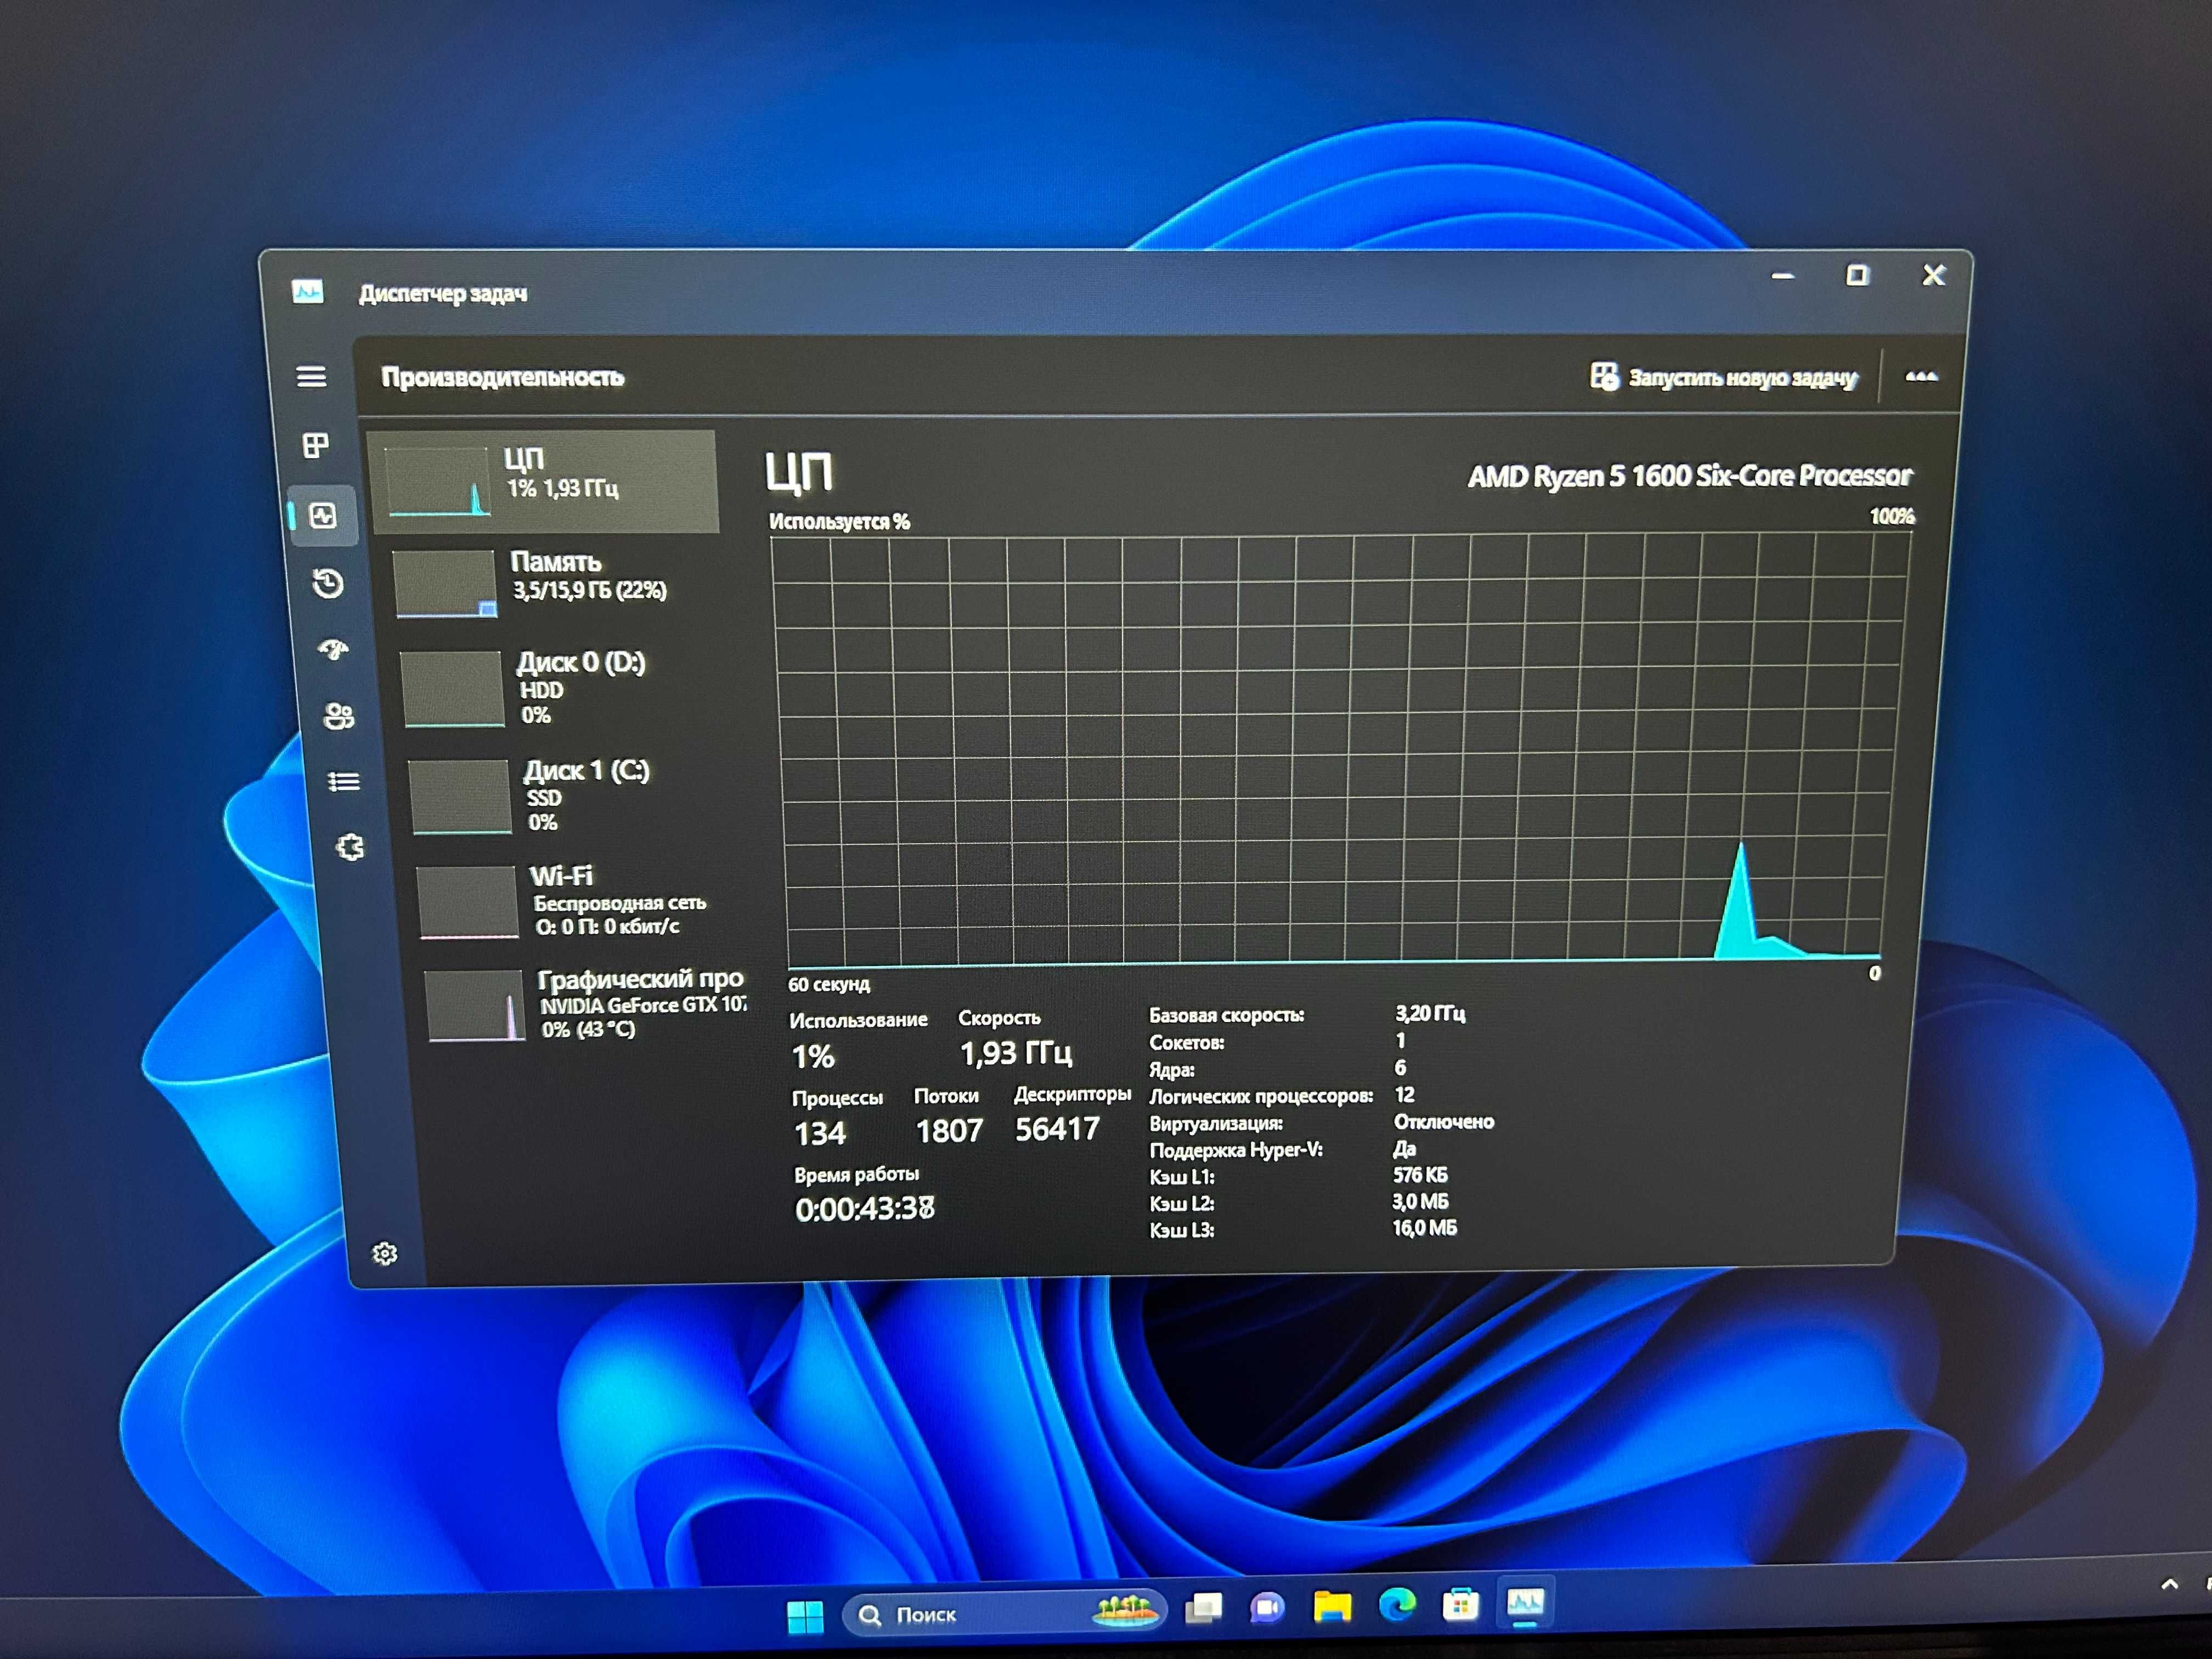Click the 1,93 ГГц speed value
Image resolution: width=2212 pixels, height=1659 pixels.
[1016, 1052]
